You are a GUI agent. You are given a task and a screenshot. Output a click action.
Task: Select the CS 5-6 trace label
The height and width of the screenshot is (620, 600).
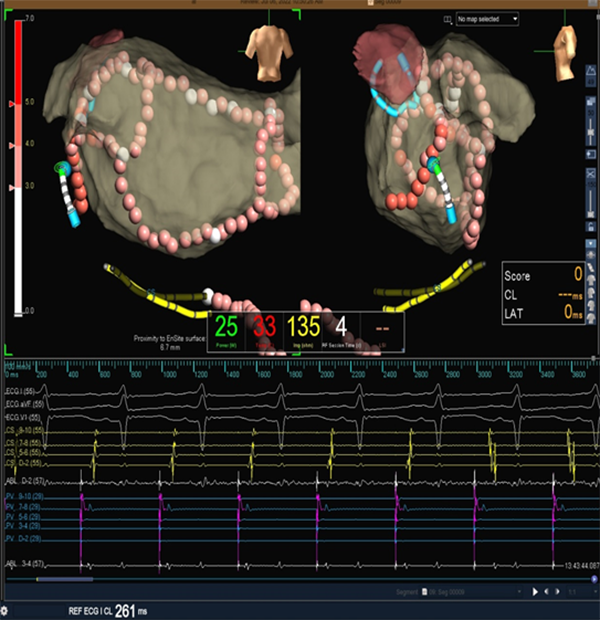[x=23, y=452]
